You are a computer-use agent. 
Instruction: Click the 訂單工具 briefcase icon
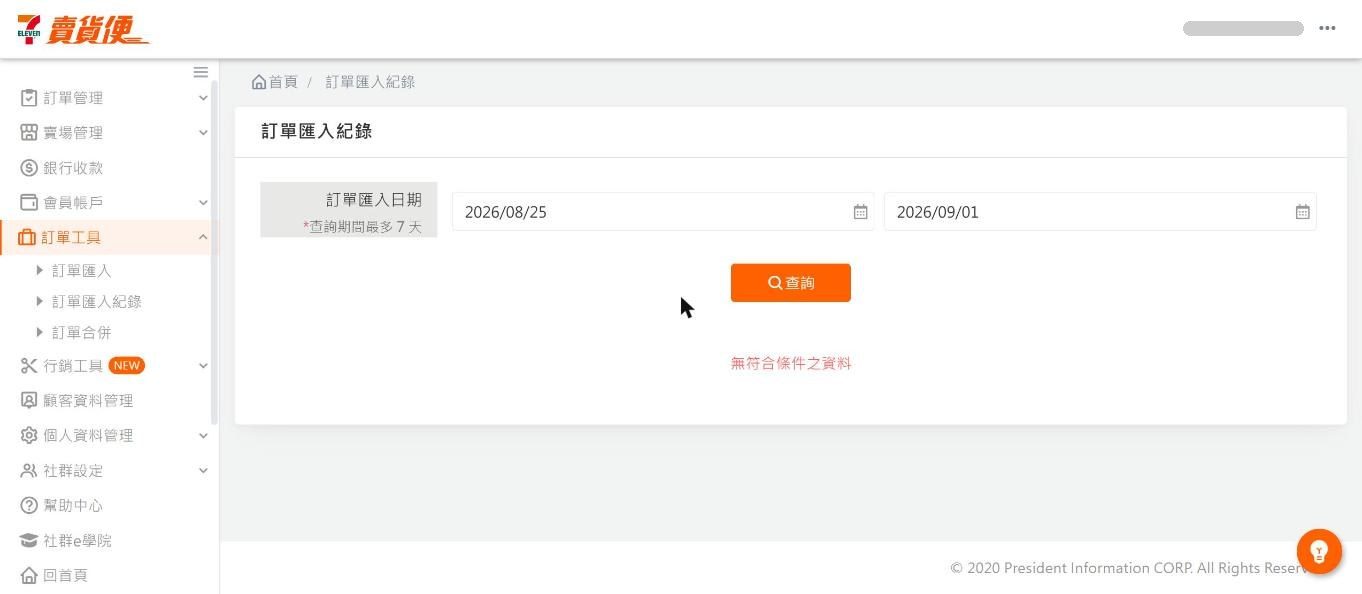click(x=27, y=237)
